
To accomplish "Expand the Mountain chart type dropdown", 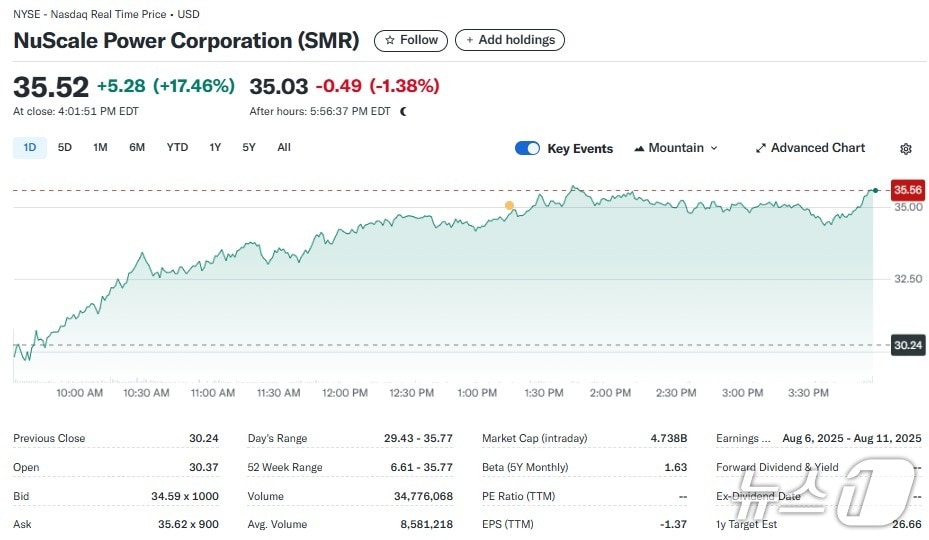I will (x=676, y=148).
